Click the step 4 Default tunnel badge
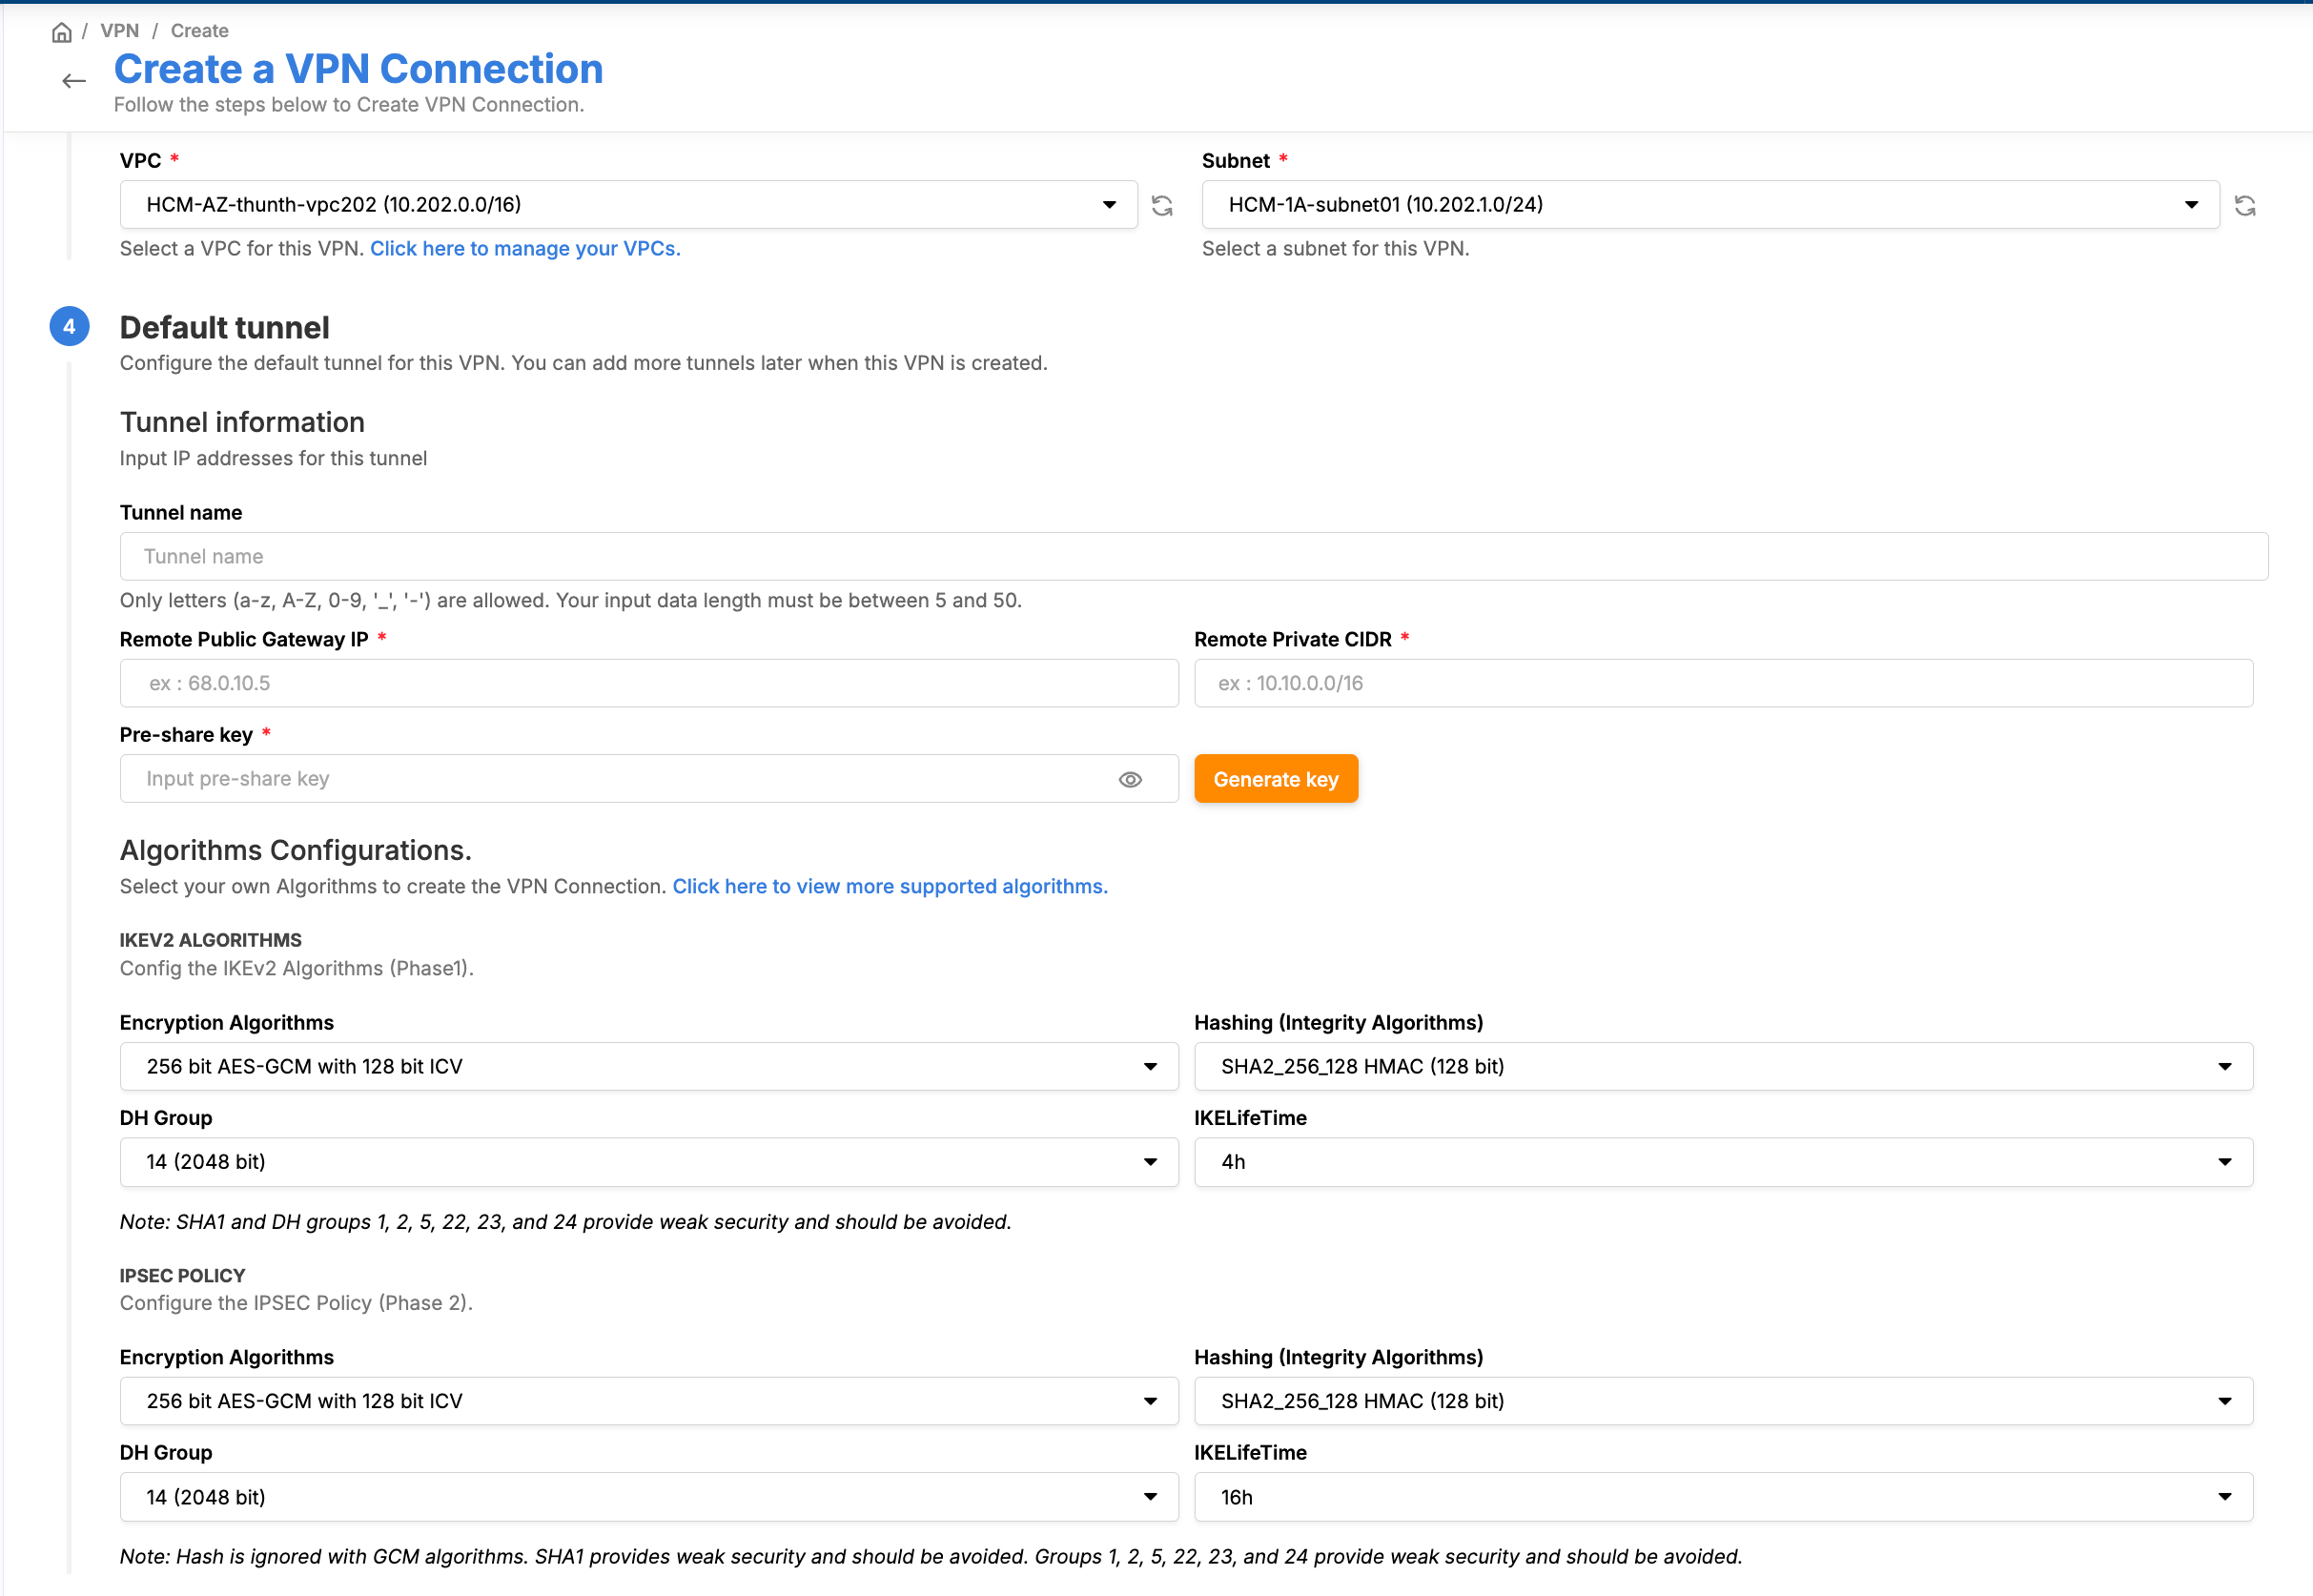 click(69, 327)
